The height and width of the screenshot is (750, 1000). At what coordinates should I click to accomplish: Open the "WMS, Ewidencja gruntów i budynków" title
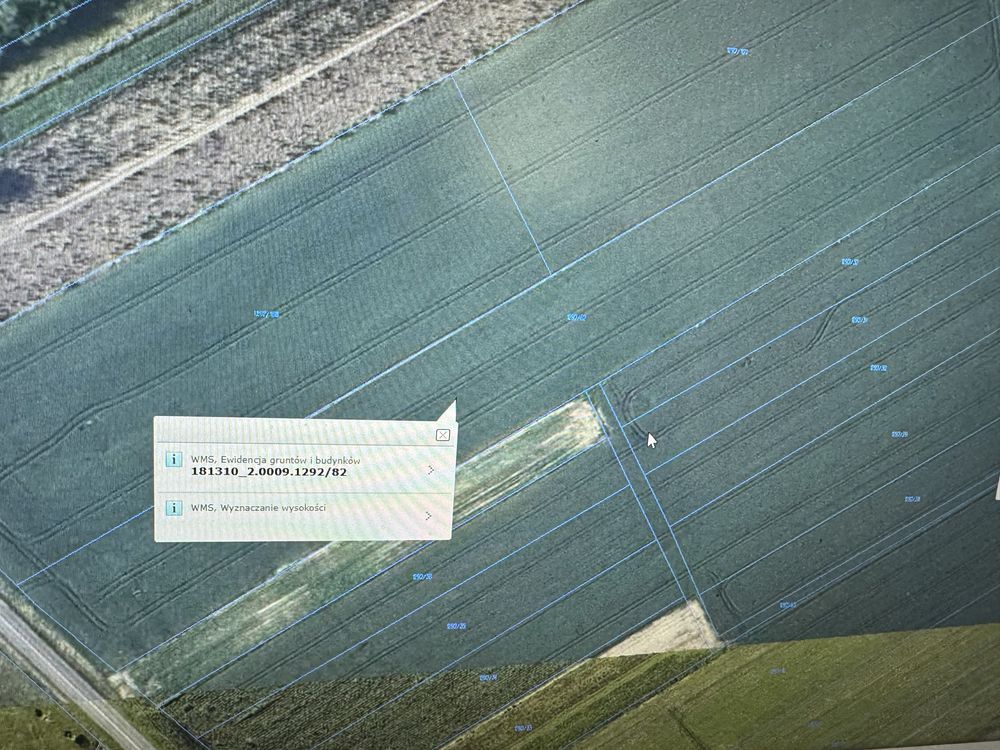[275, 459]
